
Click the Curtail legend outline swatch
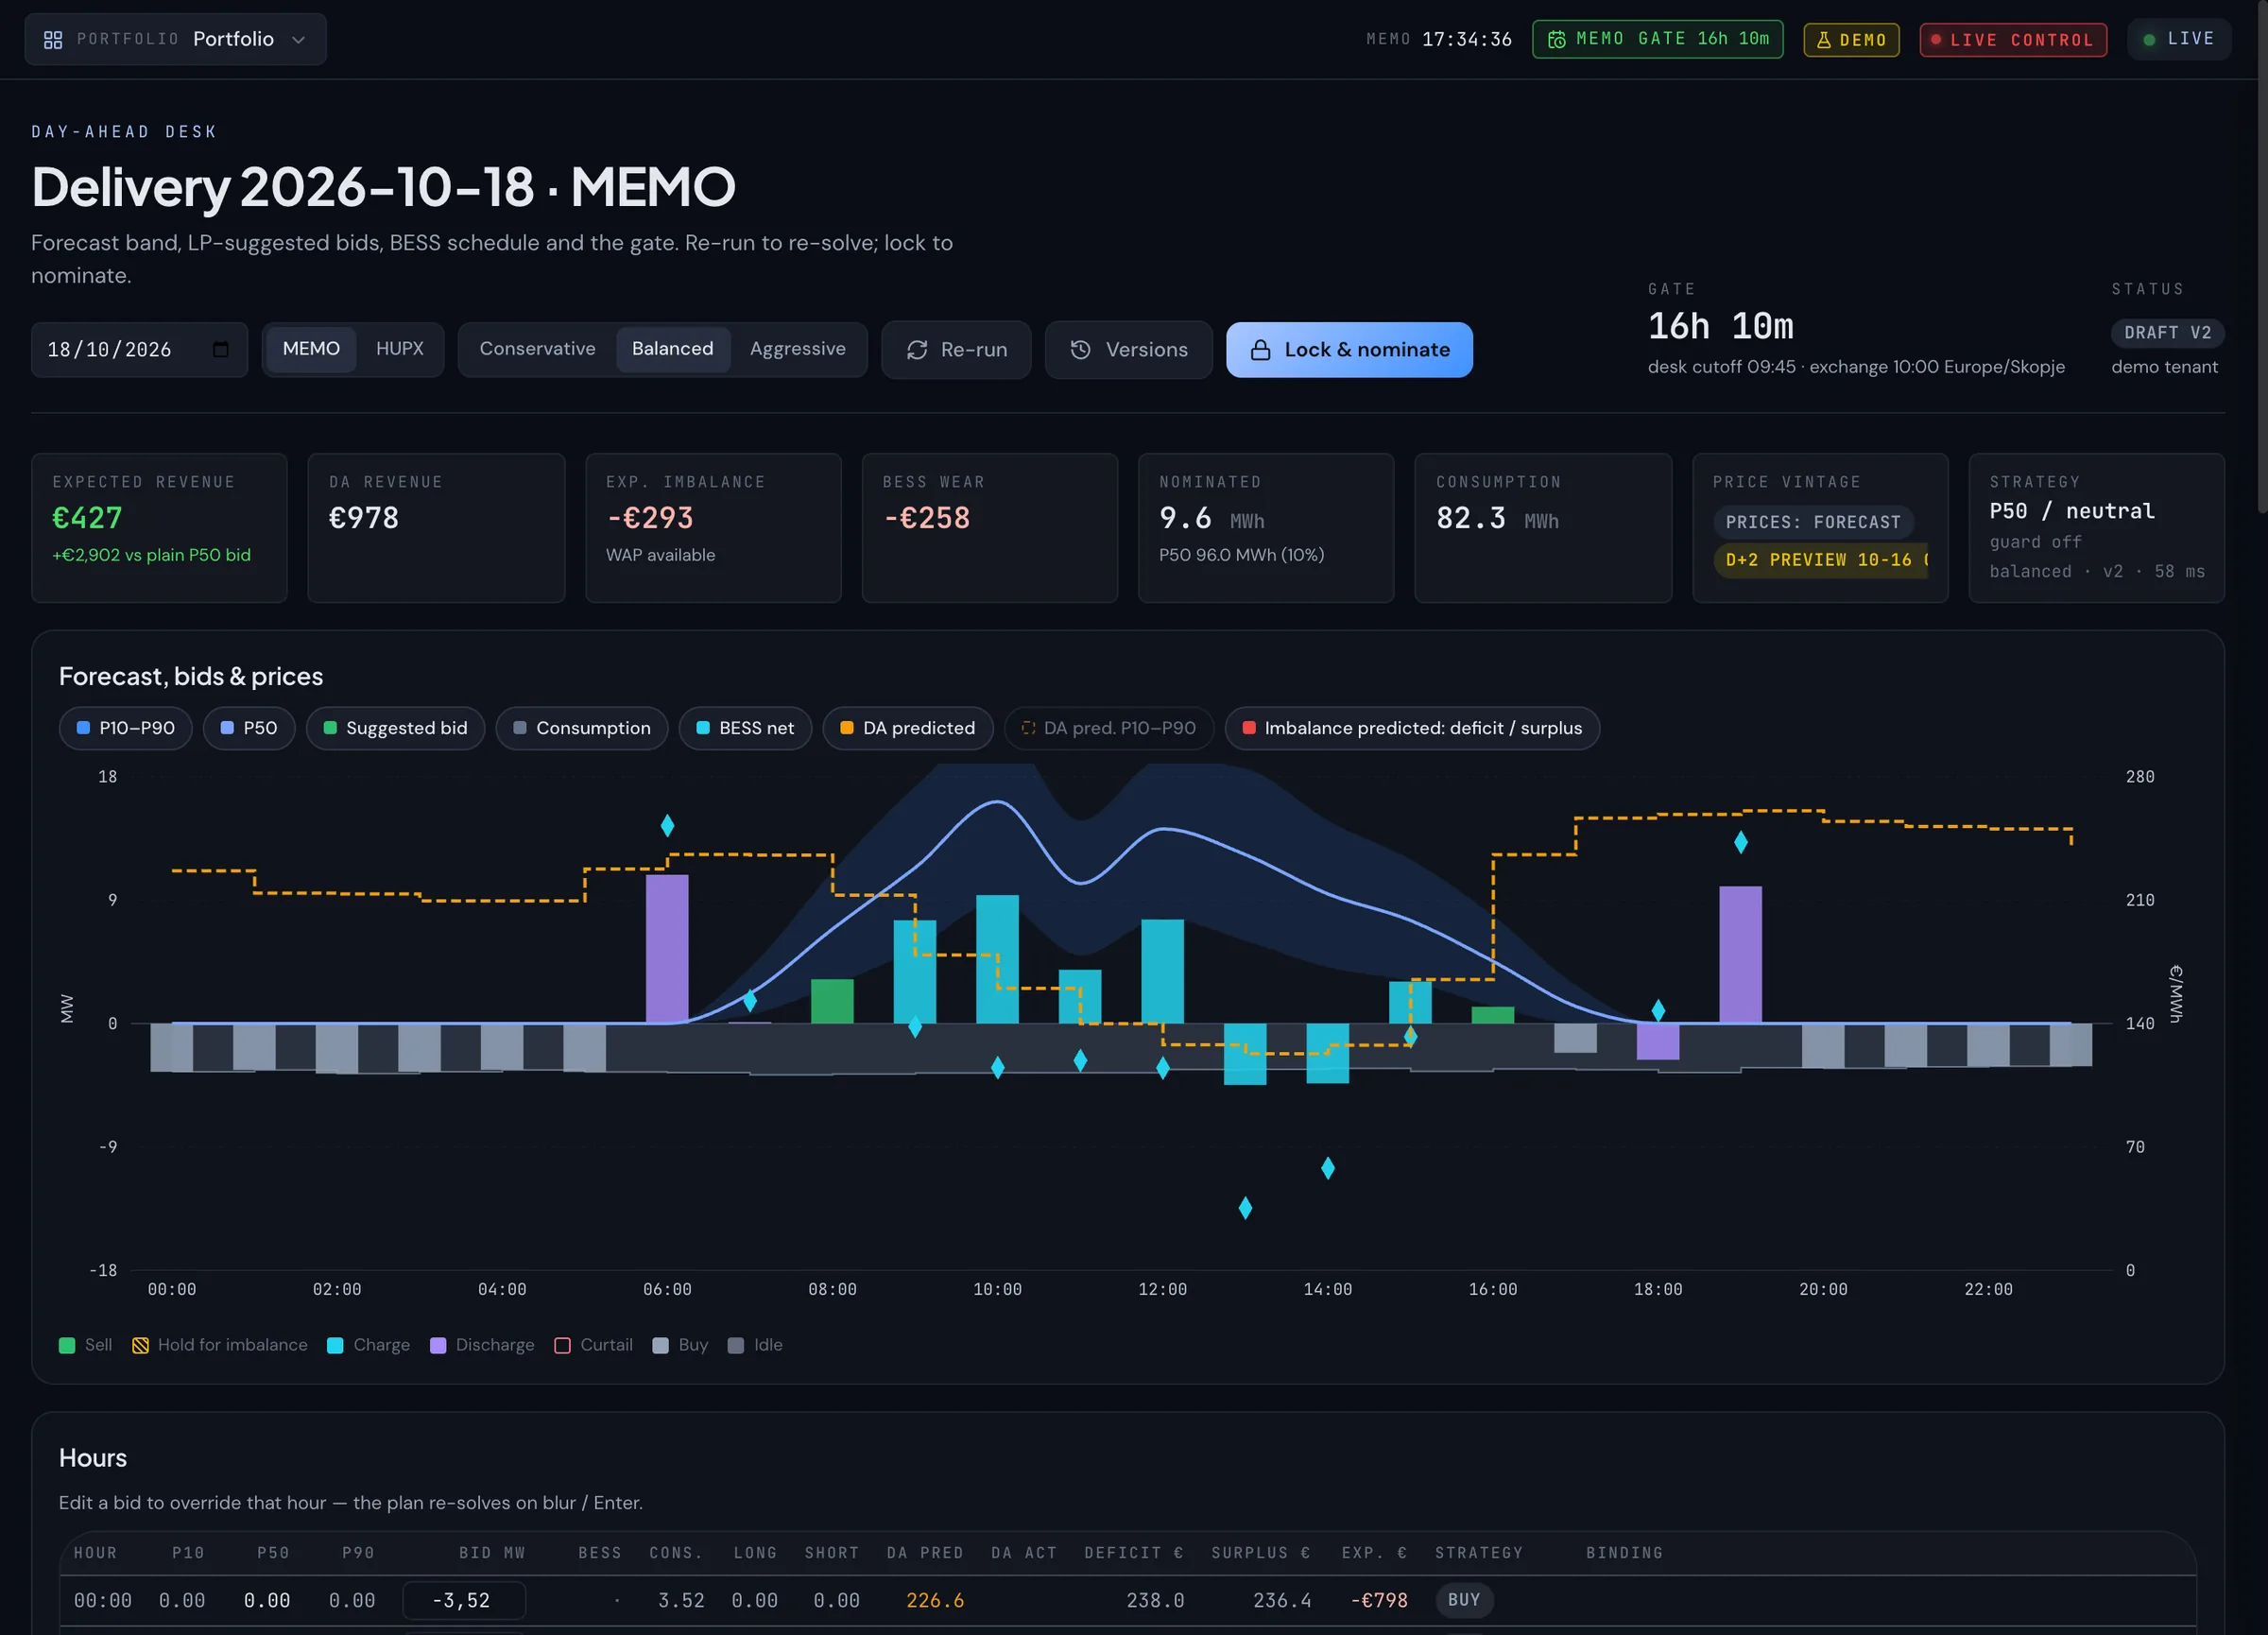(563, 1346)
